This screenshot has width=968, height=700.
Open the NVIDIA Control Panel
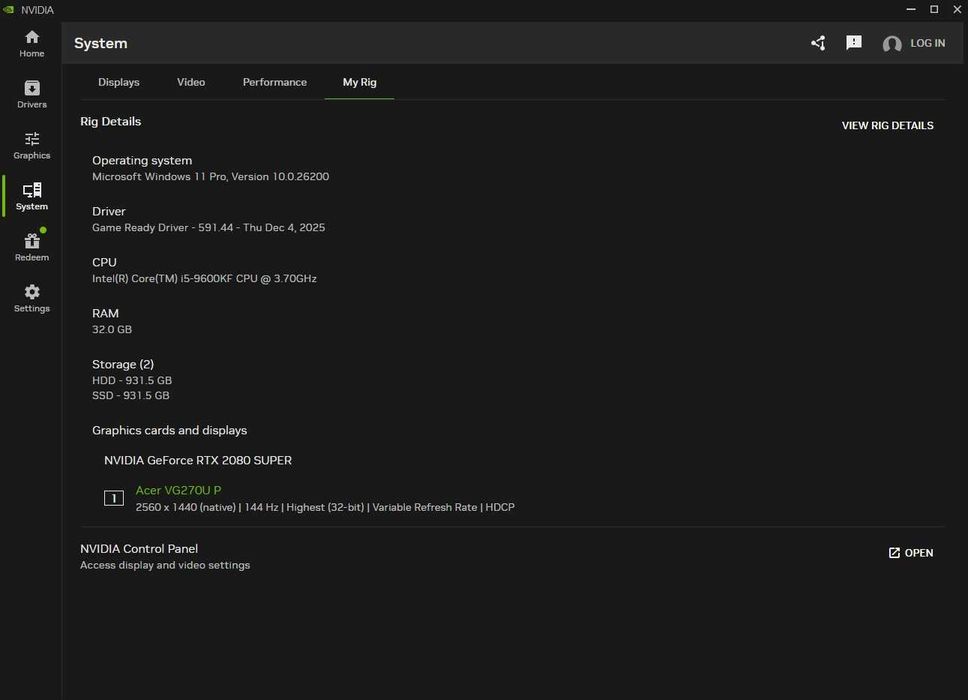point(910,553)
